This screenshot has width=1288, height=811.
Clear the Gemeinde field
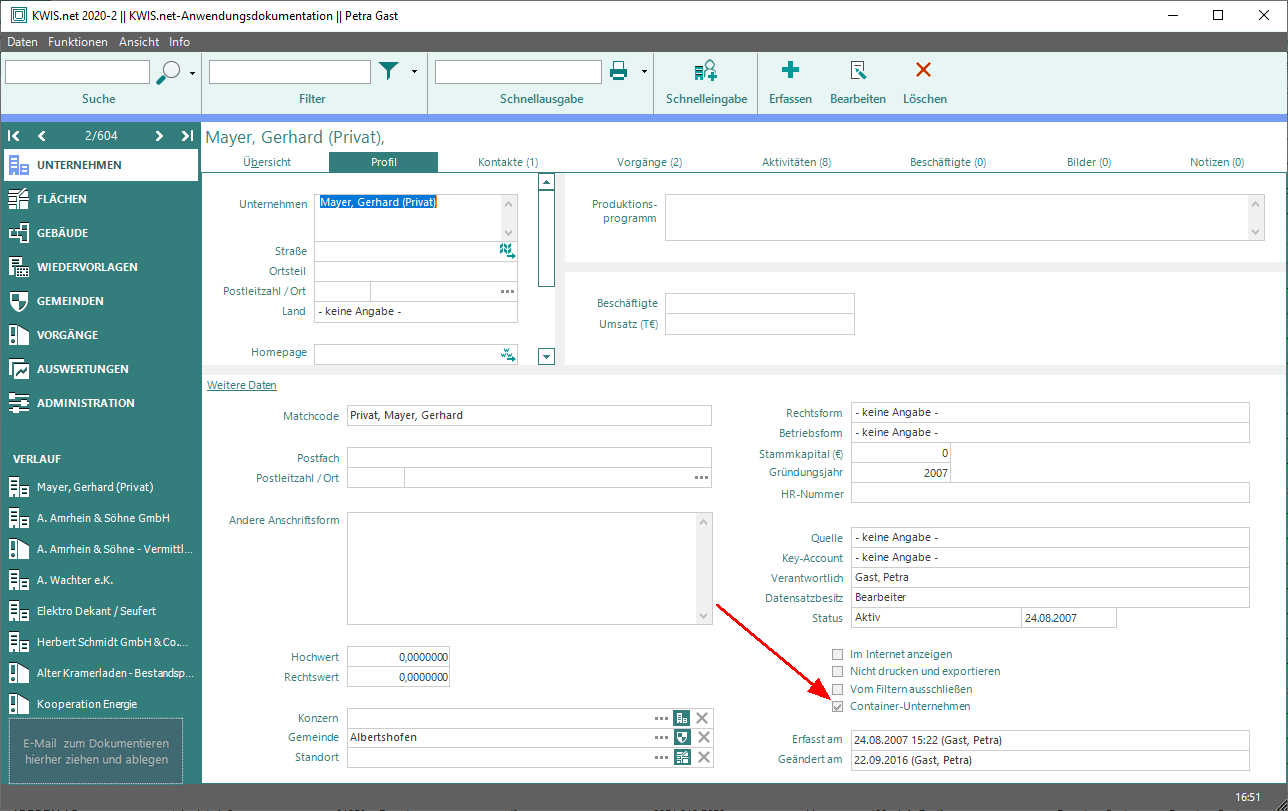[x=703, y=737]
